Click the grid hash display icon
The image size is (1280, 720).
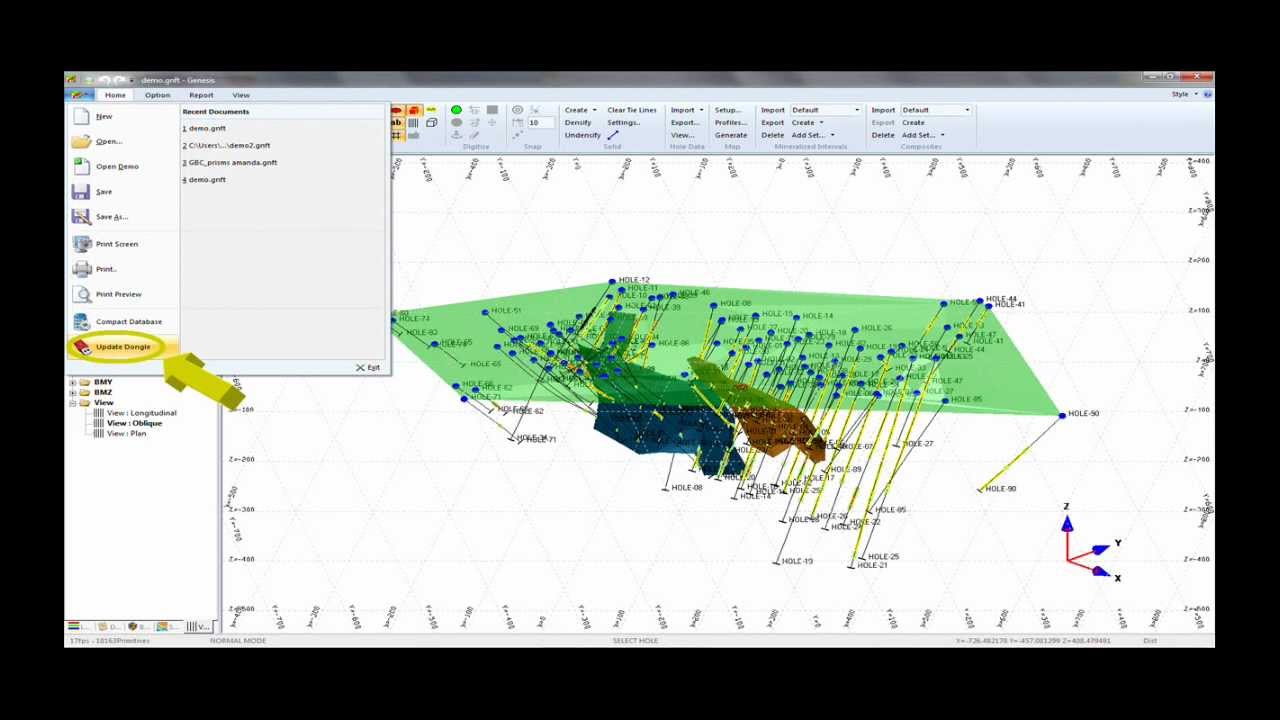coord(397,135)
